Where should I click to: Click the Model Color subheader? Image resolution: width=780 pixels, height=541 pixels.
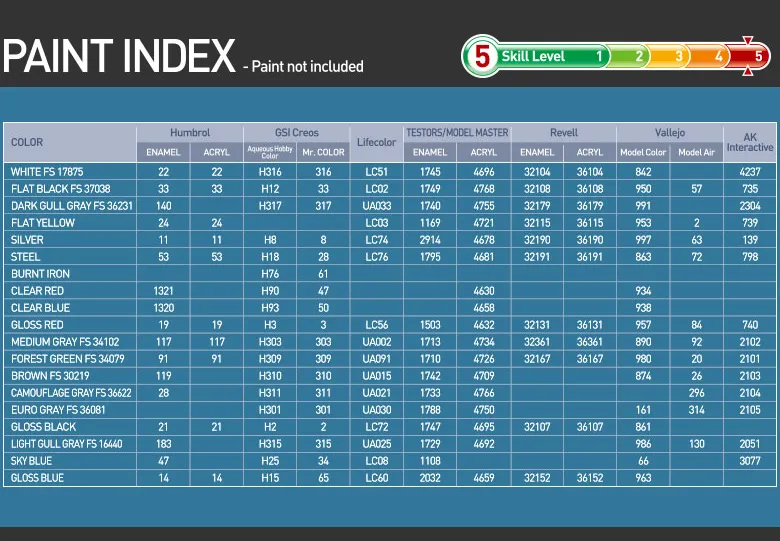[643, 152]
